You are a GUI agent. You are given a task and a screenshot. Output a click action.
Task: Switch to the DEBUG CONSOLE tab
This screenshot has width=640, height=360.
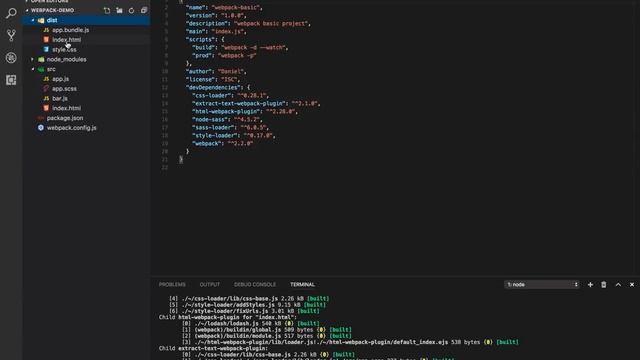[255, 284]
